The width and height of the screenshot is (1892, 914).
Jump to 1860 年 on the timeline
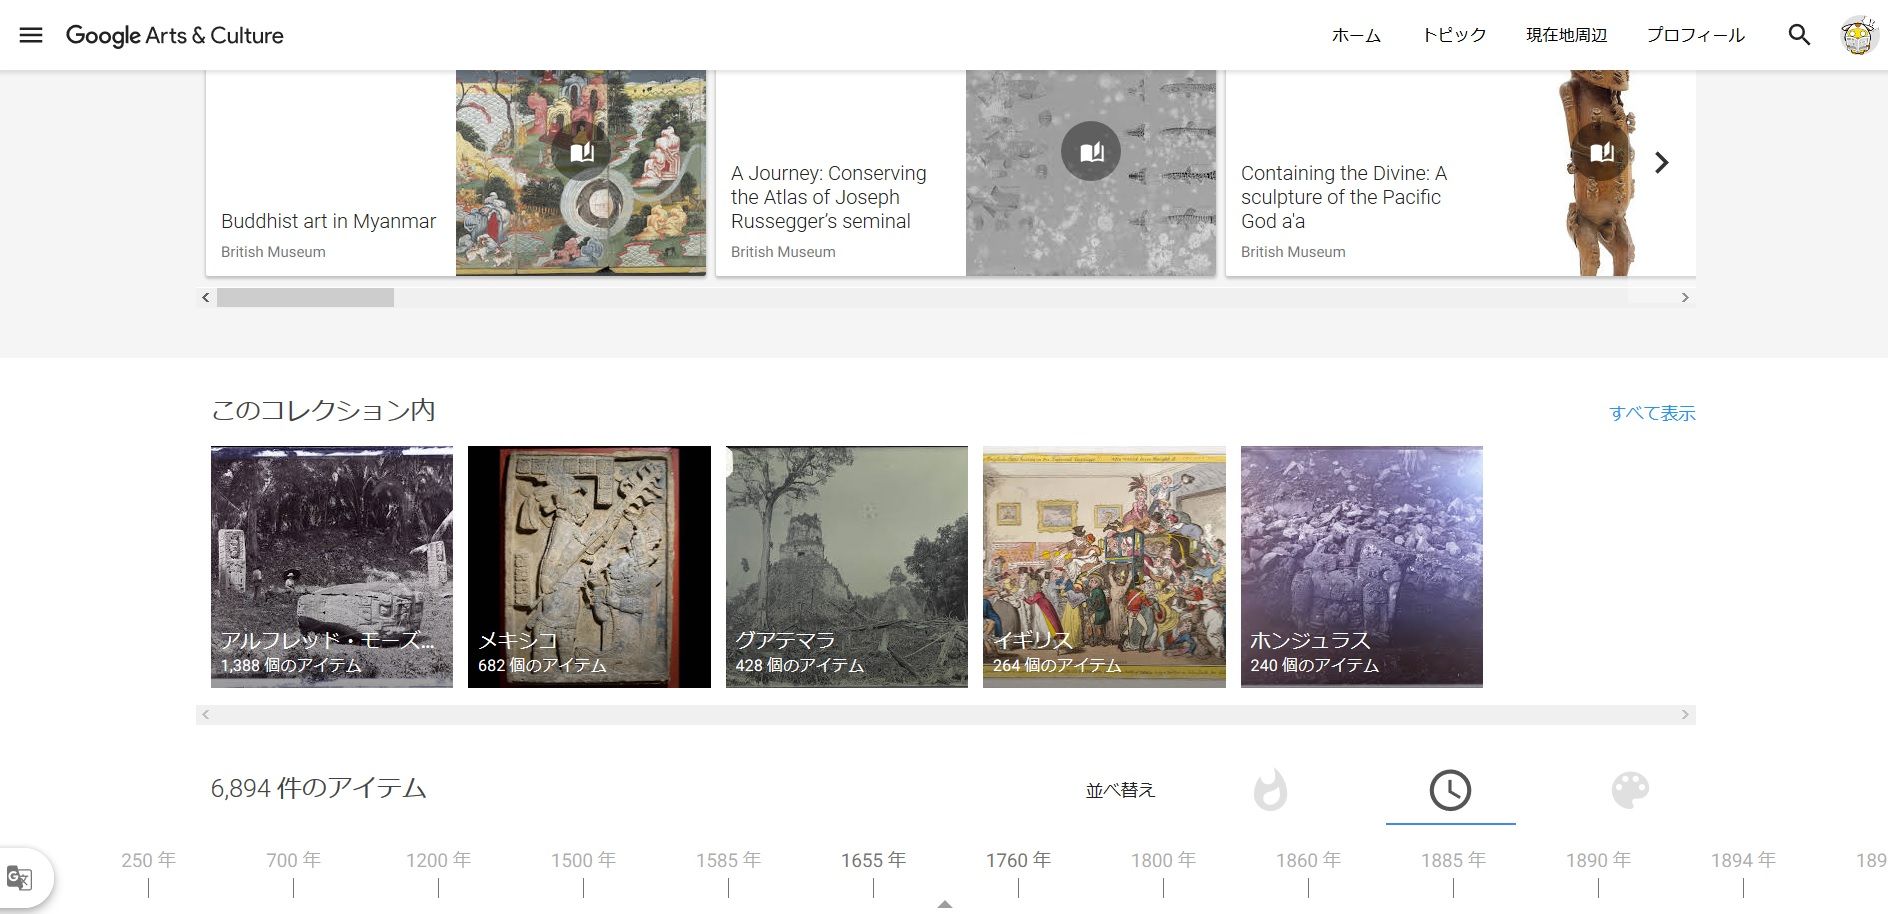(x=1308, y=860)
